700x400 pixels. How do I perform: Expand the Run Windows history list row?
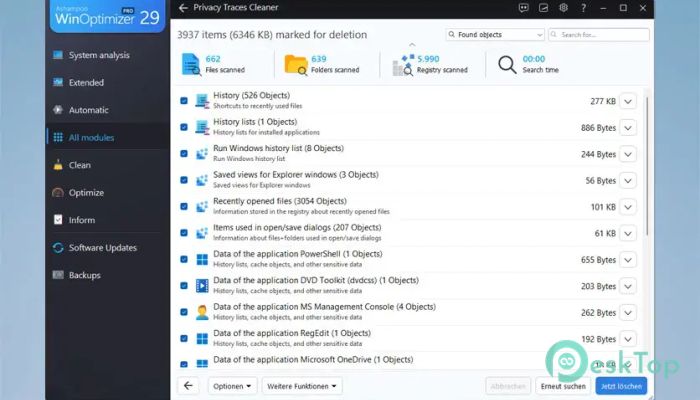tap(628, 154)
